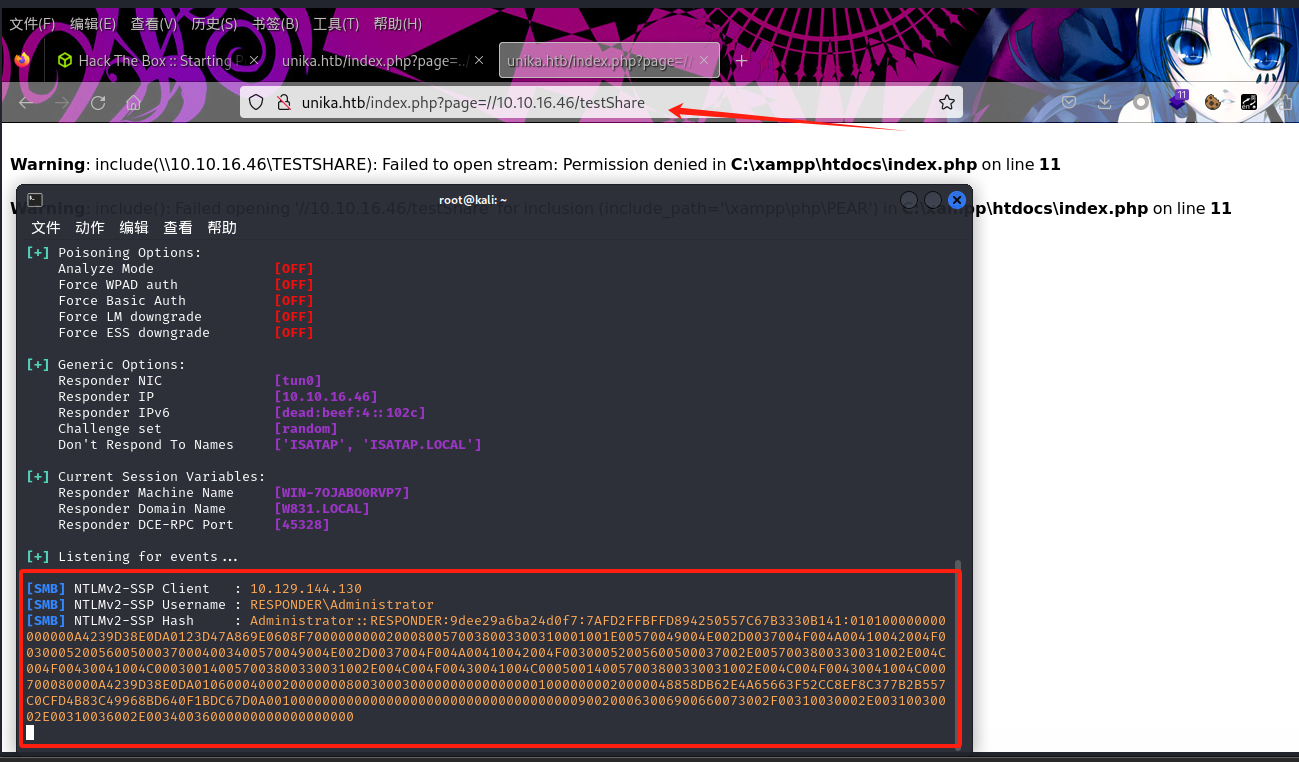Screen dimensions: 1299x762
Task: Click the Force LM downgrade [OFF] value
Action: [294, 317]
